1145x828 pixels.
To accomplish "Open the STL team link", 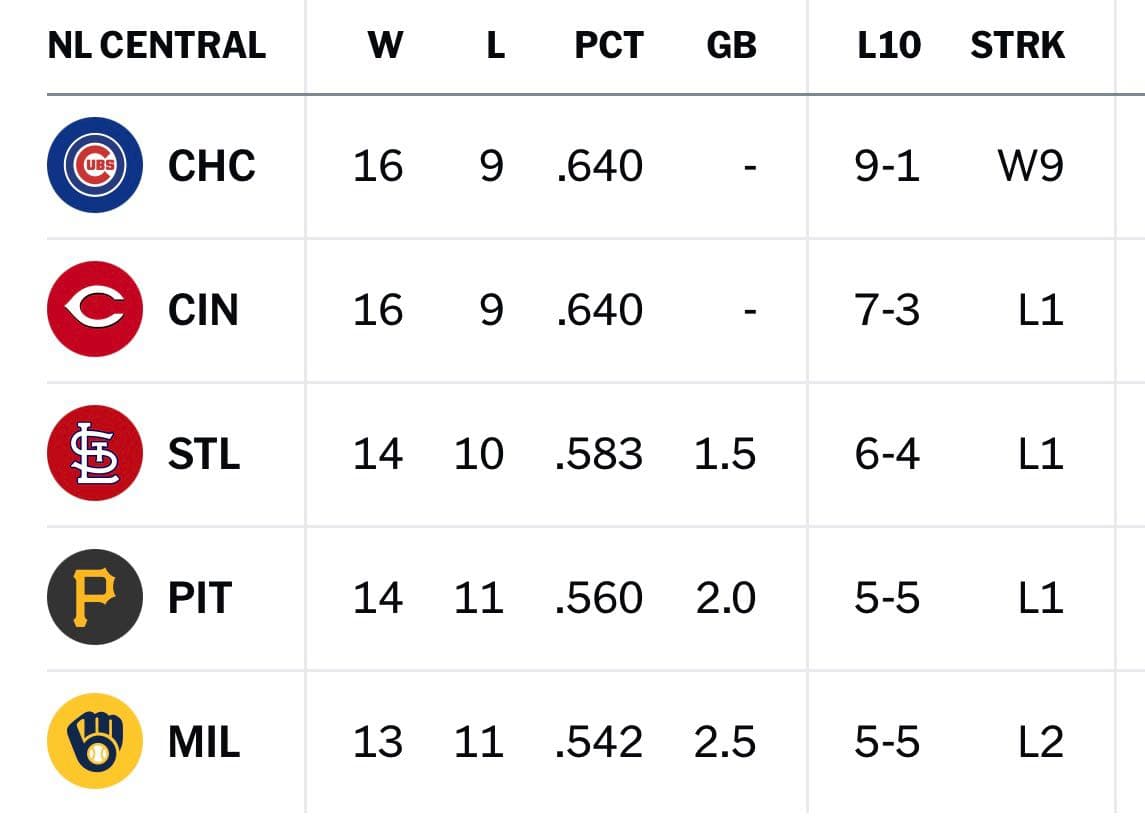I will coord(204,453).
